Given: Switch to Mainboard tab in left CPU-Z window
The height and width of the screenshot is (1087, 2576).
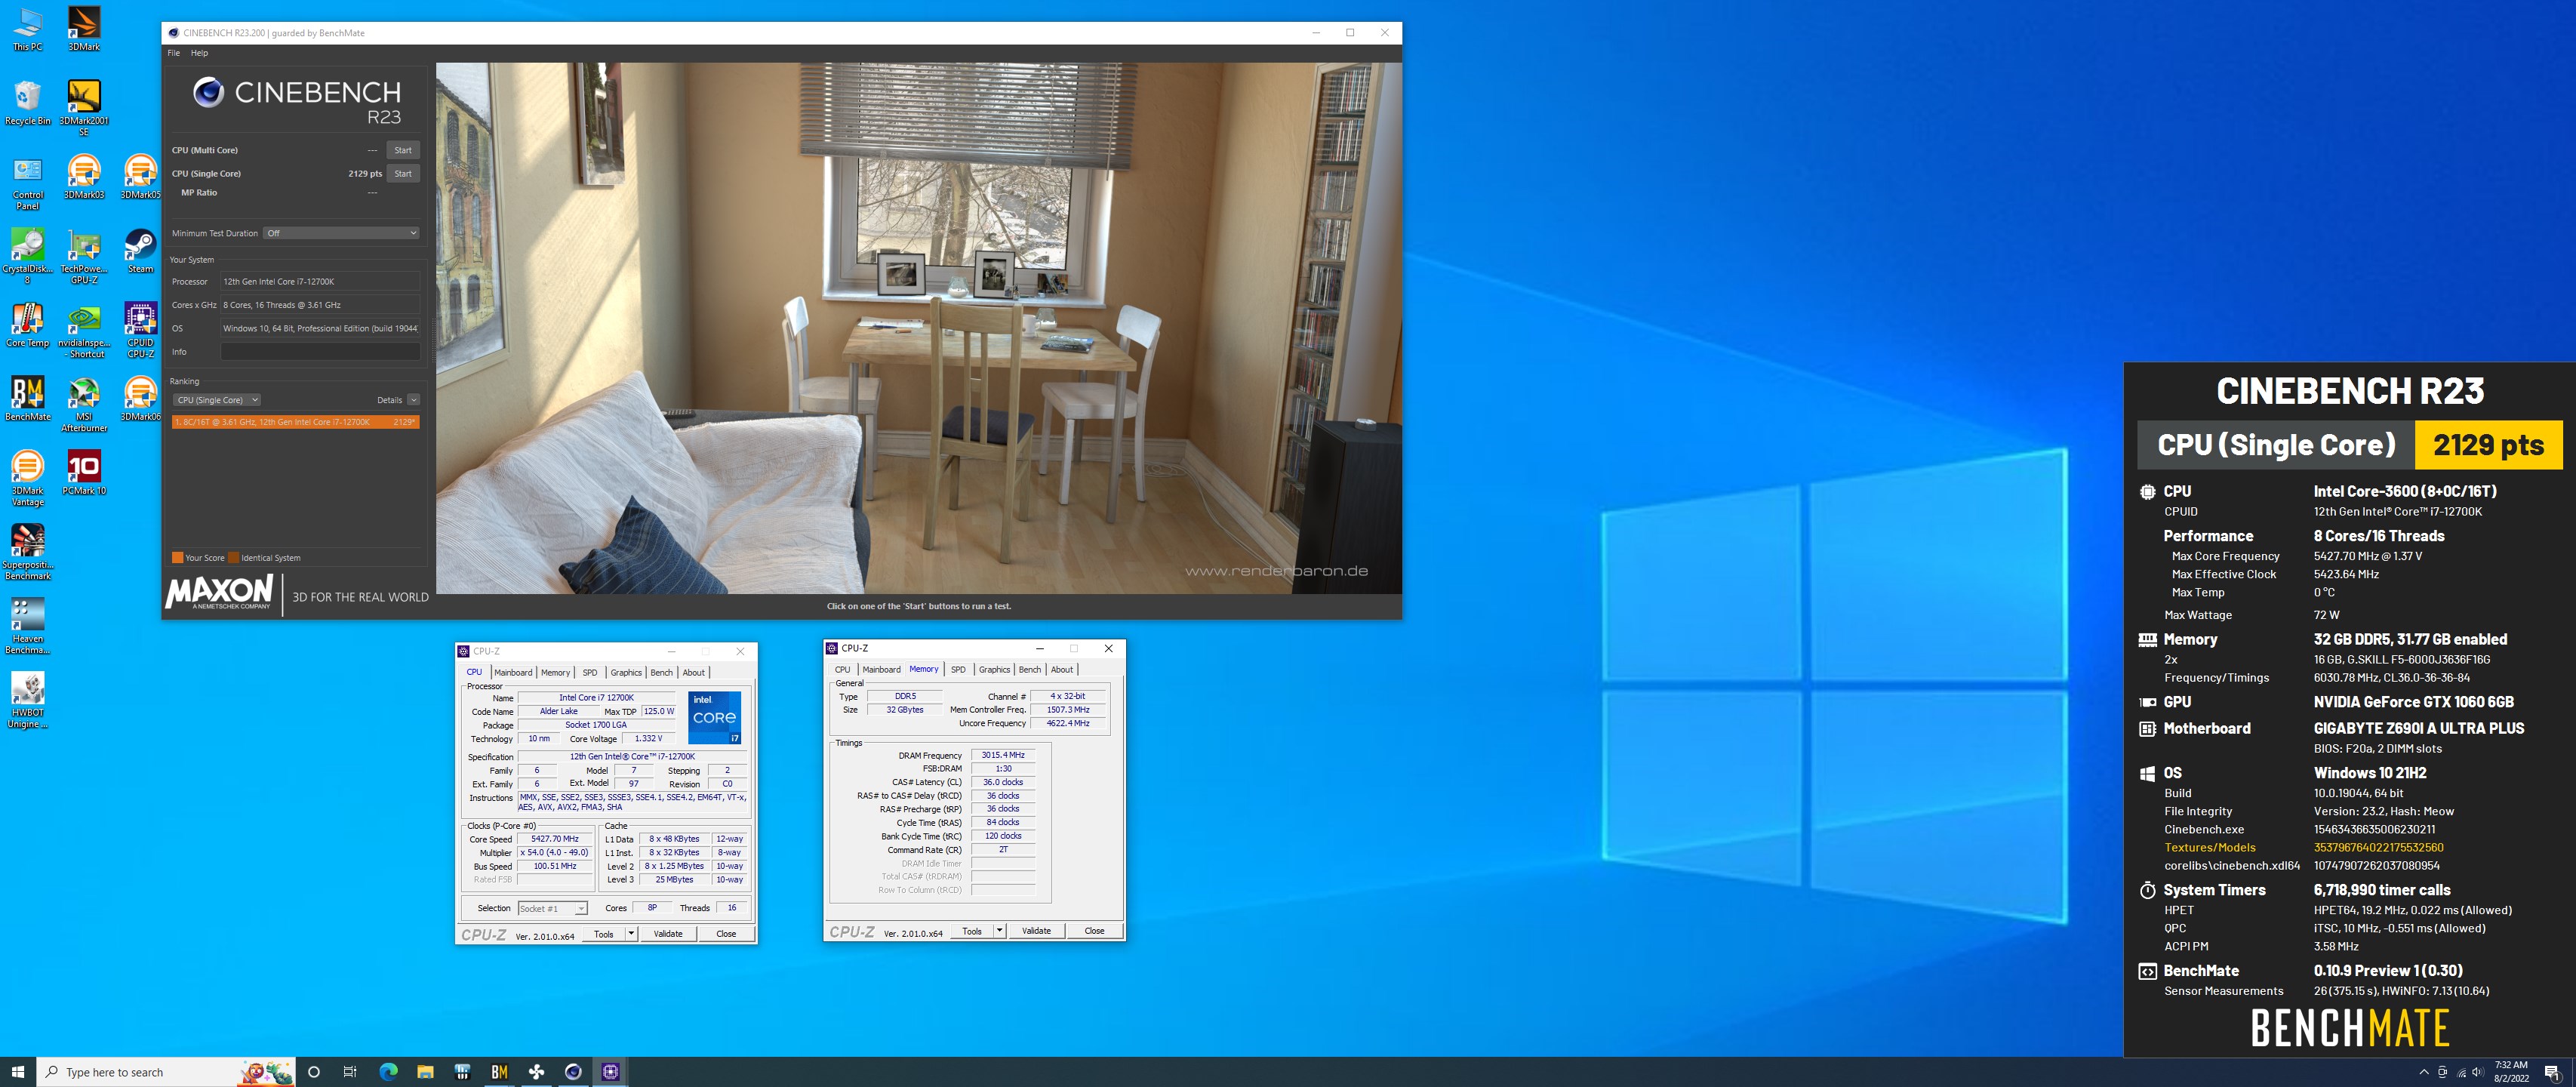Looking at the screenshot, I should pos(513,673).
